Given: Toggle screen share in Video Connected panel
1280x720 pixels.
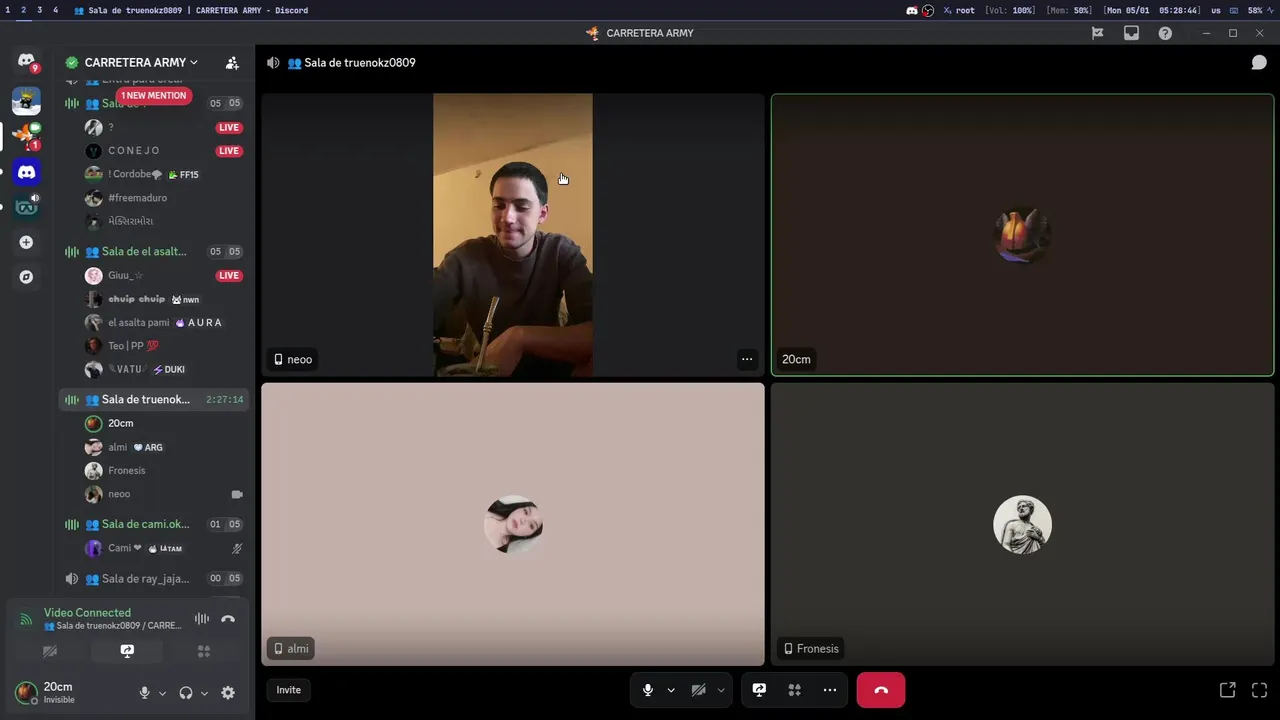Looking at the screenshot, I should point(127,651).
